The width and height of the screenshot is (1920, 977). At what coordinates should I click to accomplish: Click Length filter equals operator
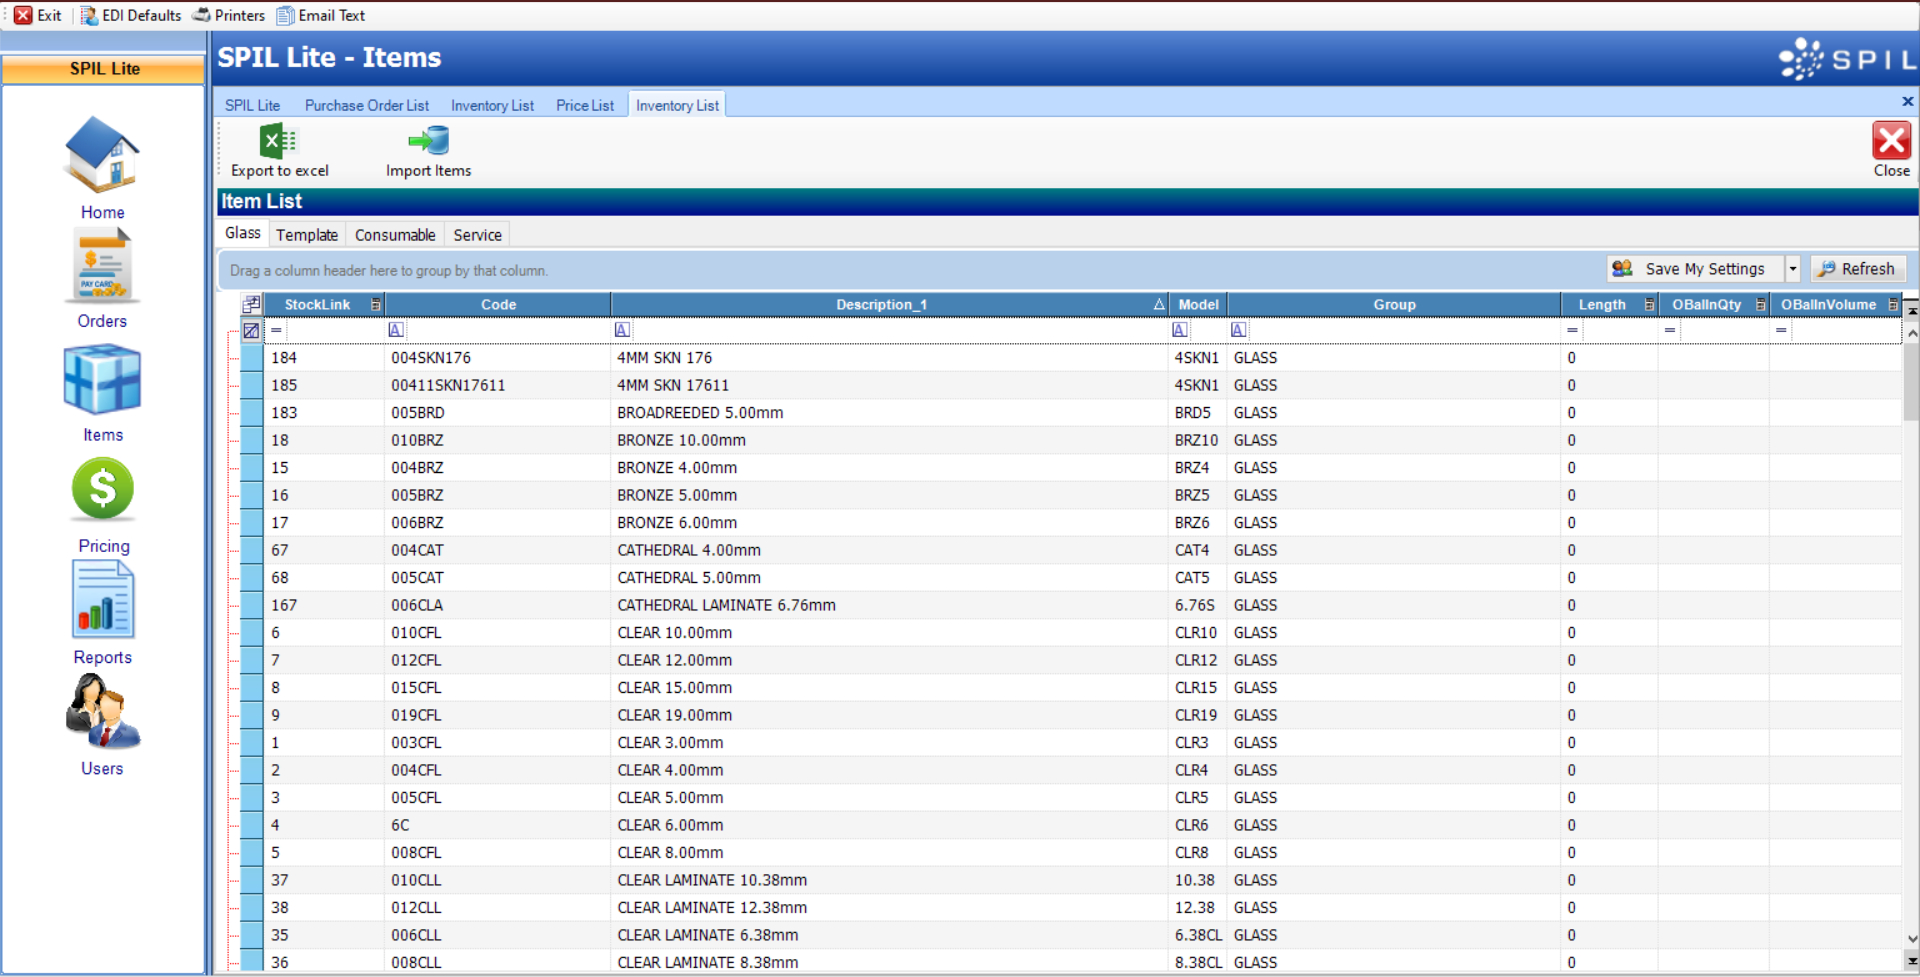click(x=1572, y=330)
